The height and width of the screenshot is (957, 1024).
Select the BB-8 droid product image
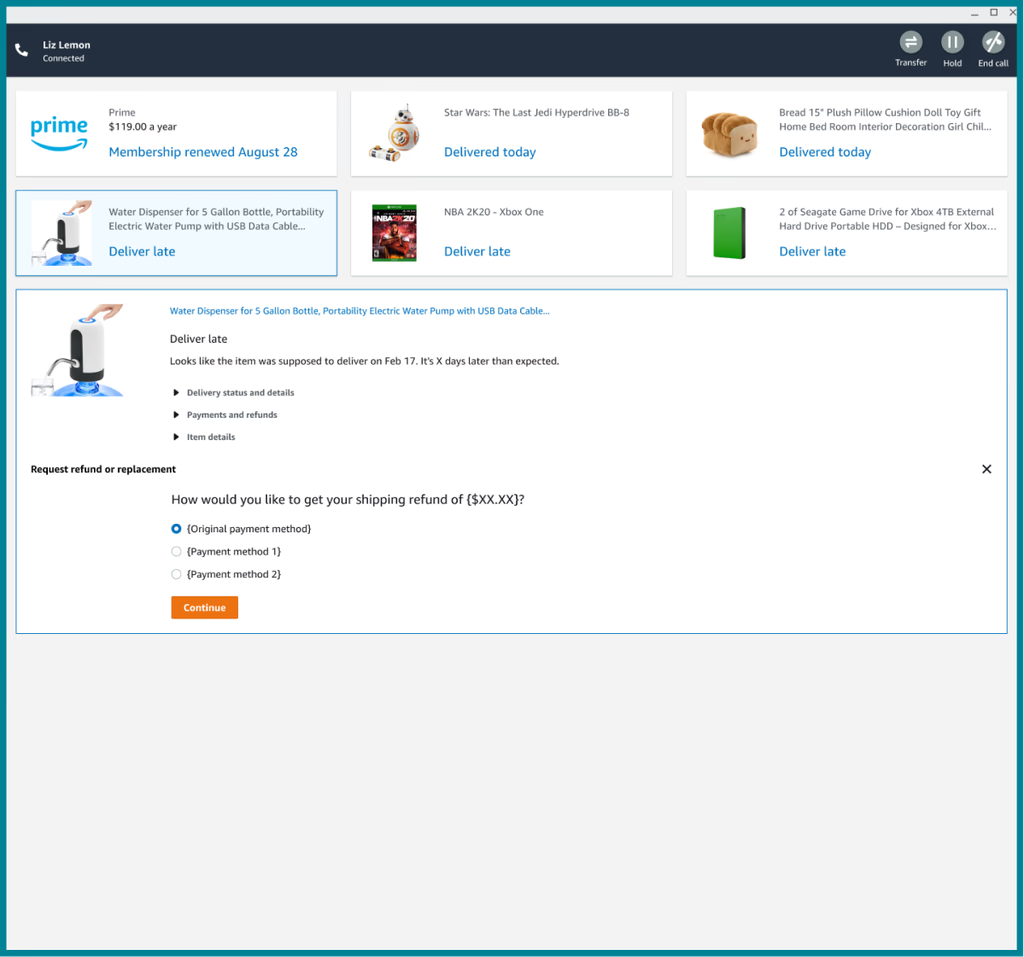coord(394,133)
